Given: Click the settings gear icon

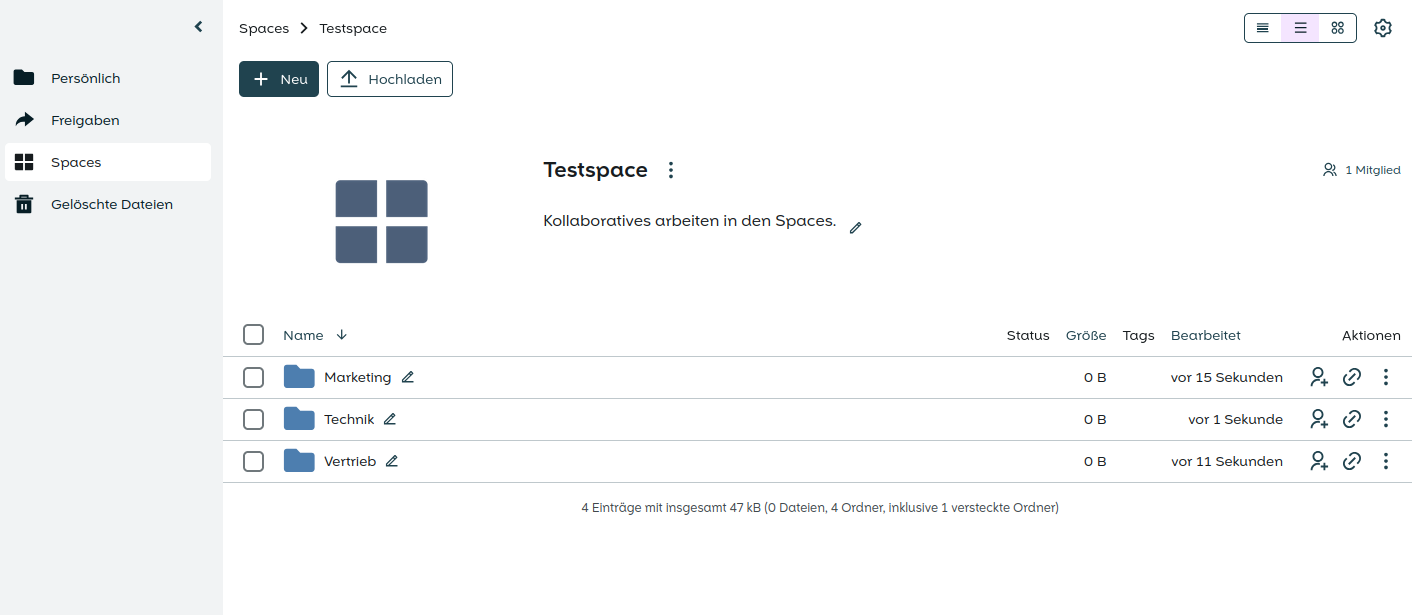Looking at the screenshot, I should point(1383,28).
